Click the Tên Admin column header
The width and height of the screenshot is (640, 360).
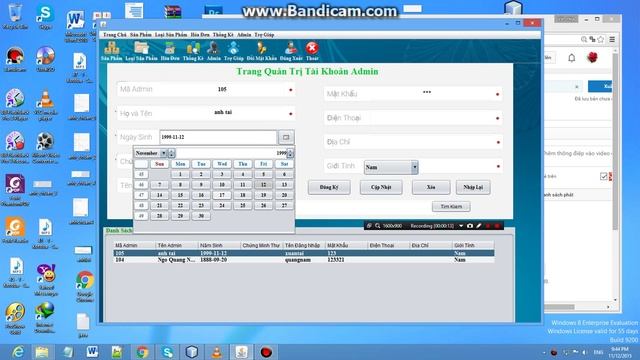point(177,245)
